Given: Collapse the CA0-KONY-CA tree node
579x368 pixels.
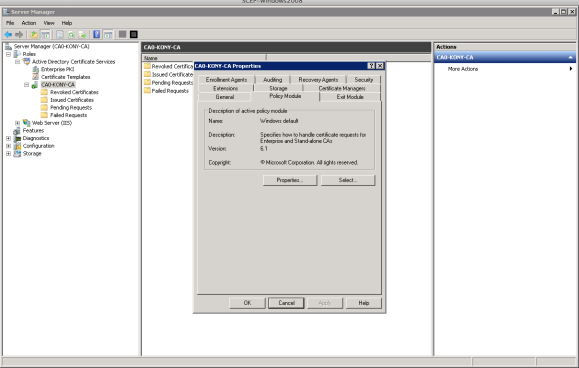Looking at the screenshot, I should [x=26, y=85].
